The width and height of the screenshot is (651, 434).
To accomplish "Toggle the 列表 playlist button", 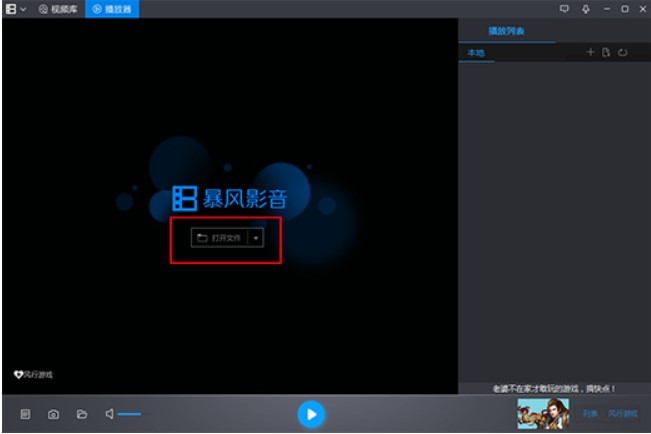I will pyautogui.click(x=590, y=414).
